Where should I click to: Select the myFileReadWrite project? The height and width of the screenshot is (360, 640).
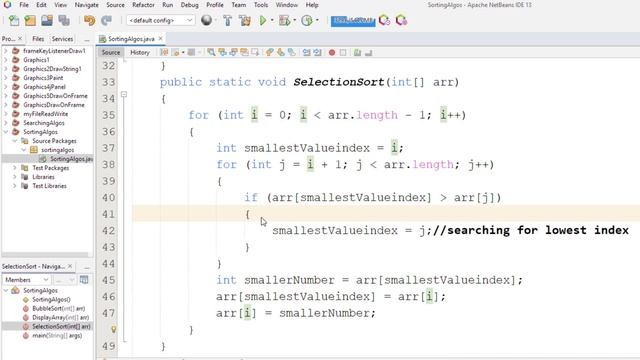45,114
